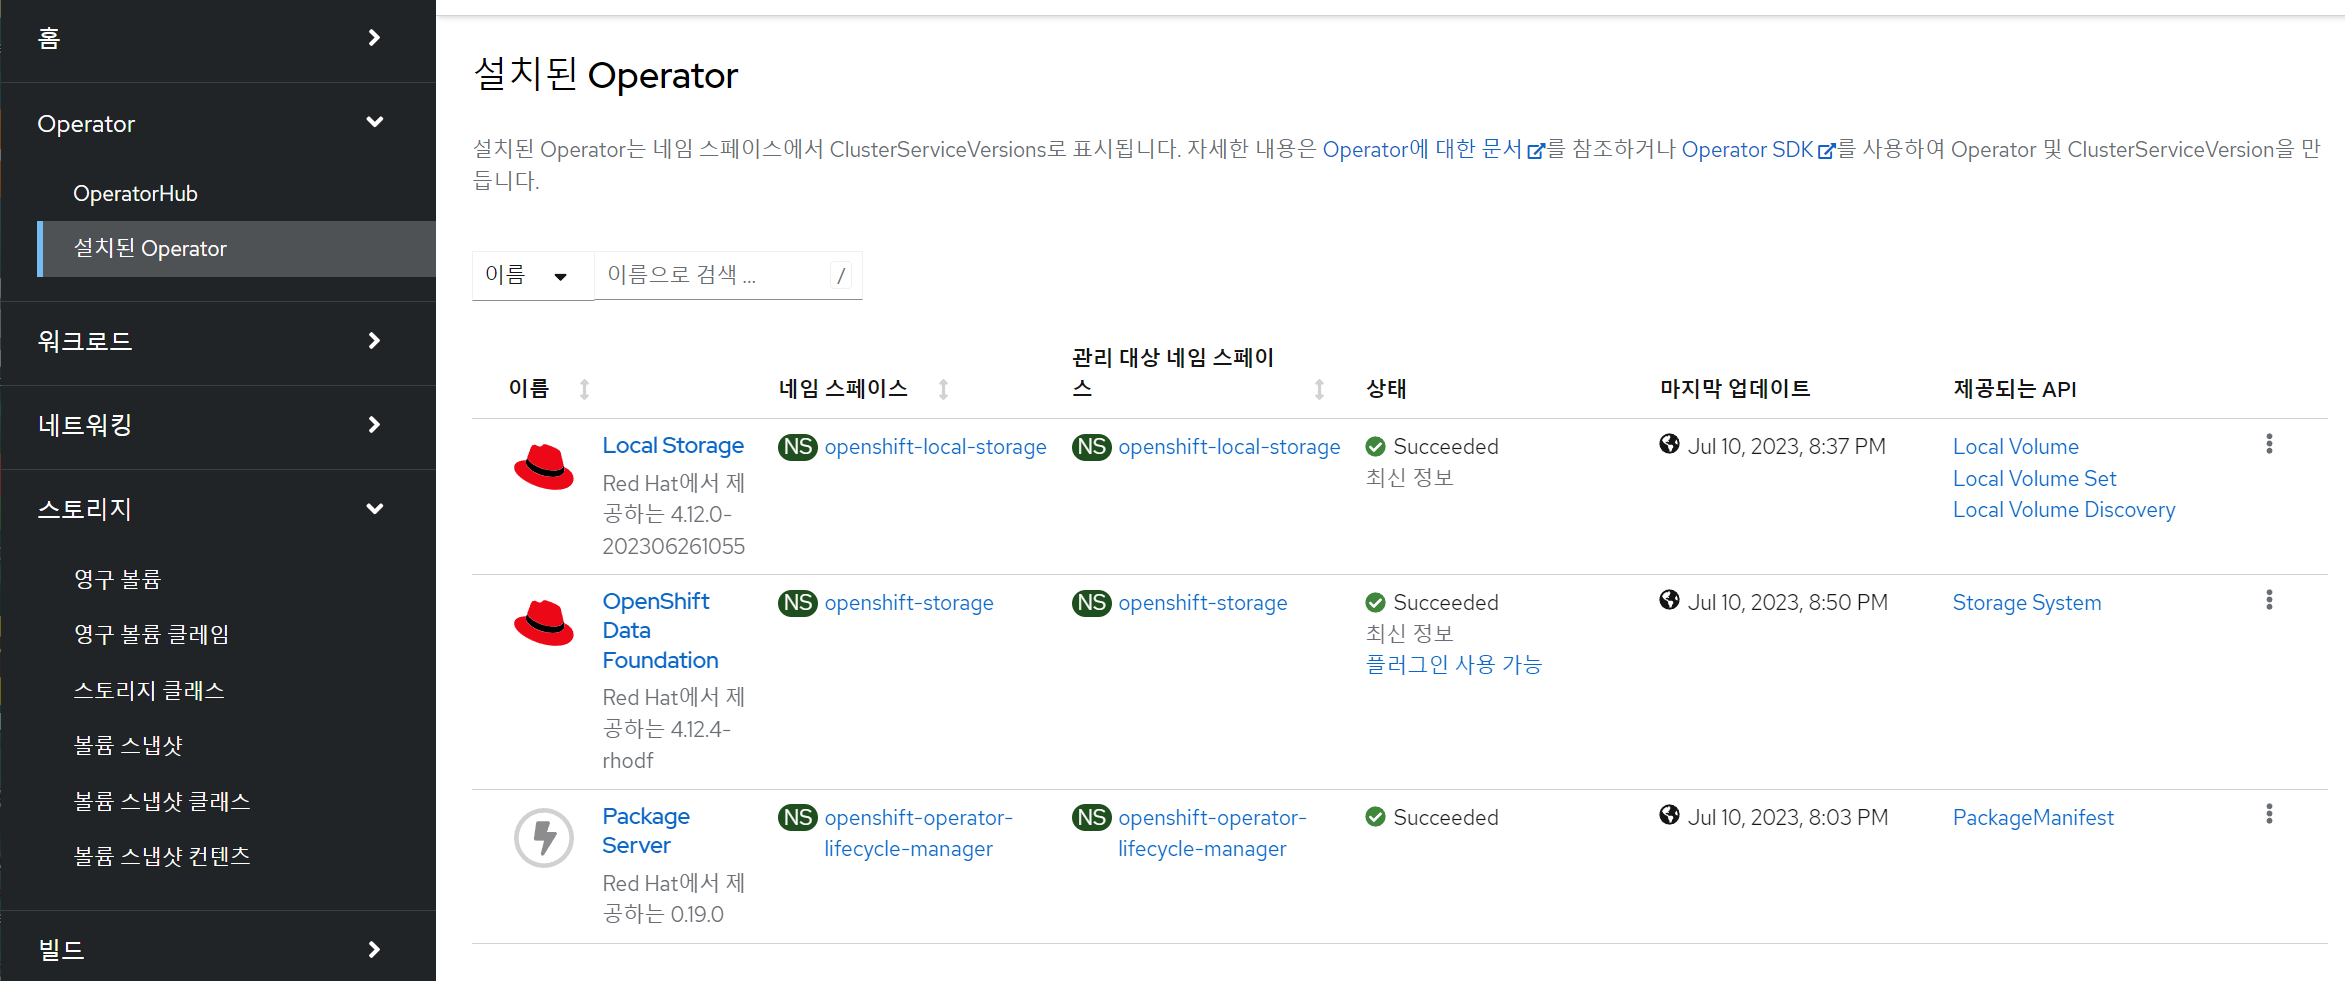The width and height of the screenshot is (2345, 981).
Task: Click NS badge beside openshift-storage in namespace column
Action: click(798, 603)
